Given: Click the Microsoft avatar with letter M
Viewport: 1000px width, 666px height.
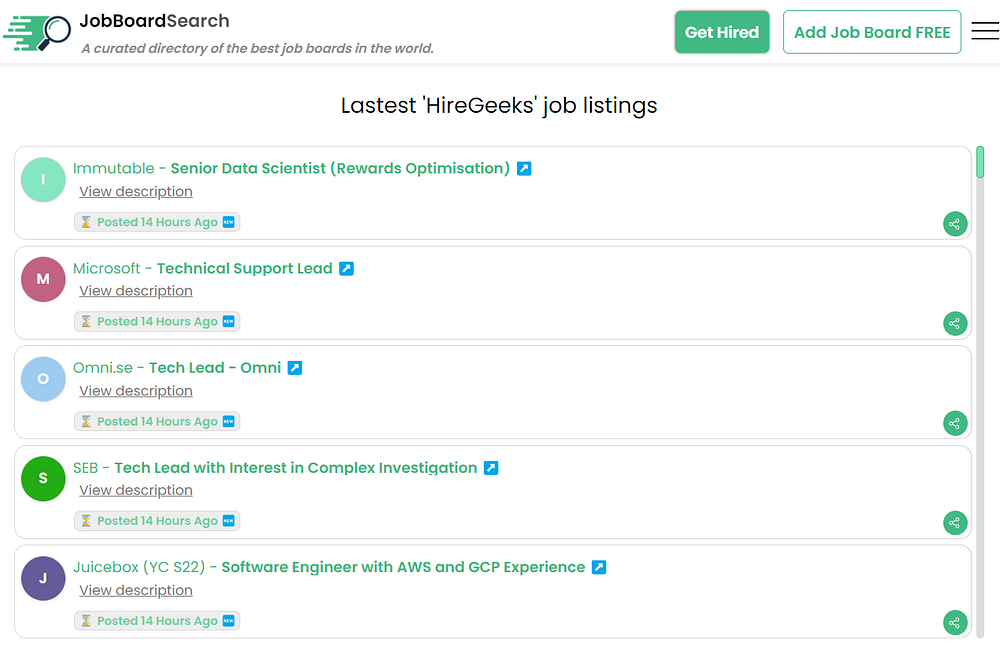Looking at the screenshot, I should click(43, 279).
